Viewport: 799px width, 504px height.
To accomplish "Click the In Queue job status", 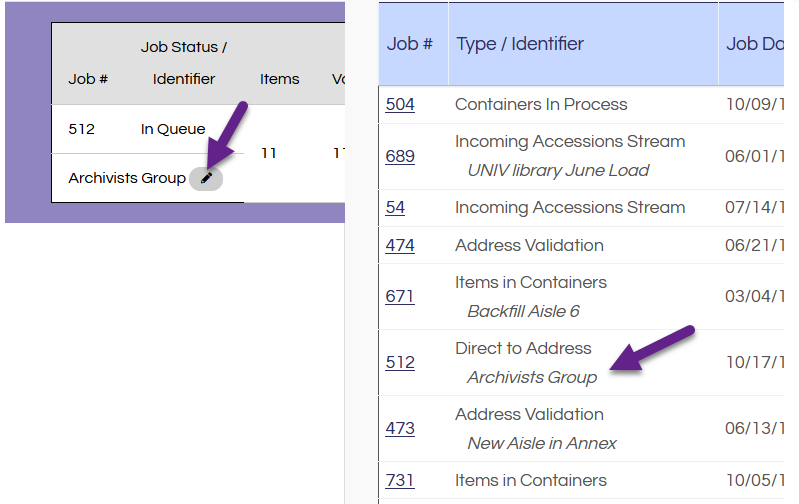I will 173,129.
